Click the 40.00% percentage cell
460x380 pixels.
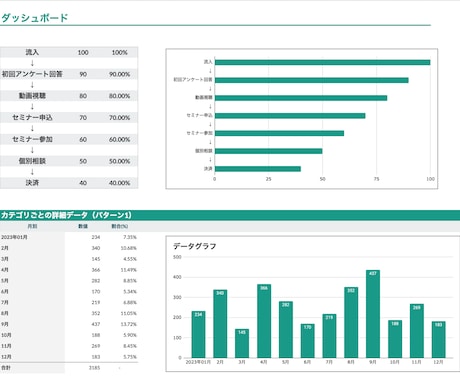(119, 183)
